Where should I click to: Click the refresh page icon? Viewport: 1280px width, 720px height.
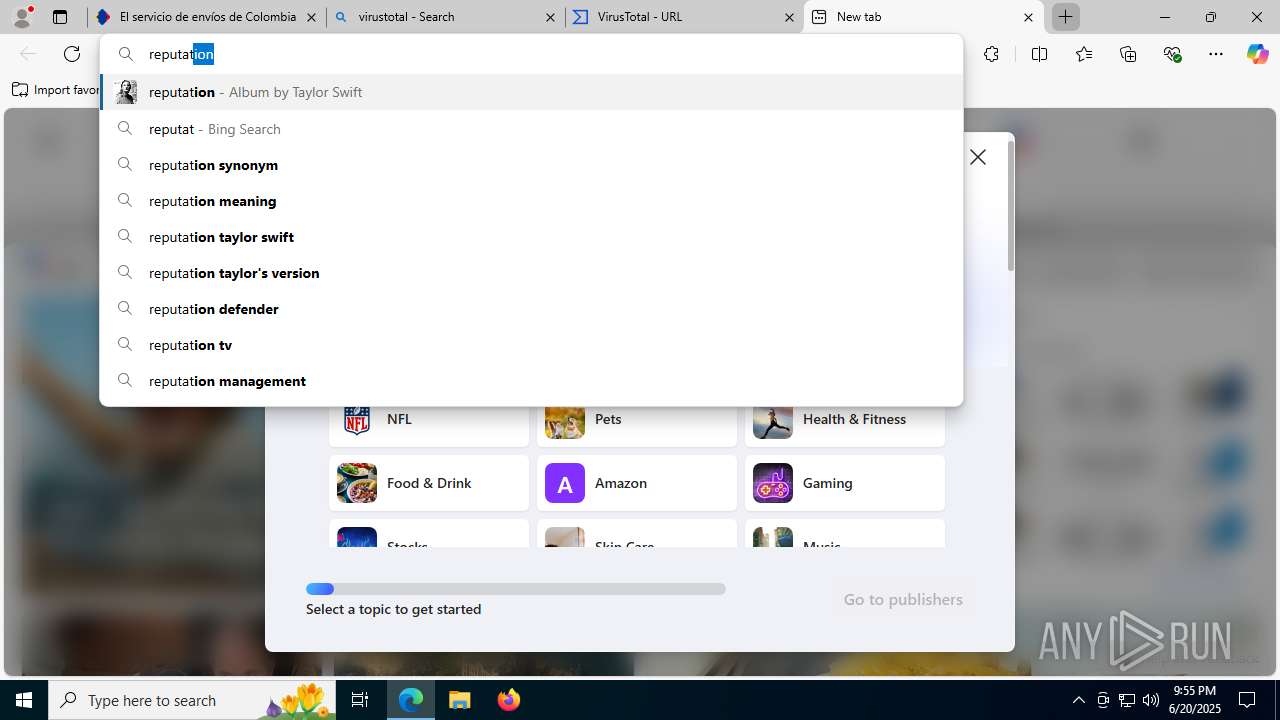(72, 54)
